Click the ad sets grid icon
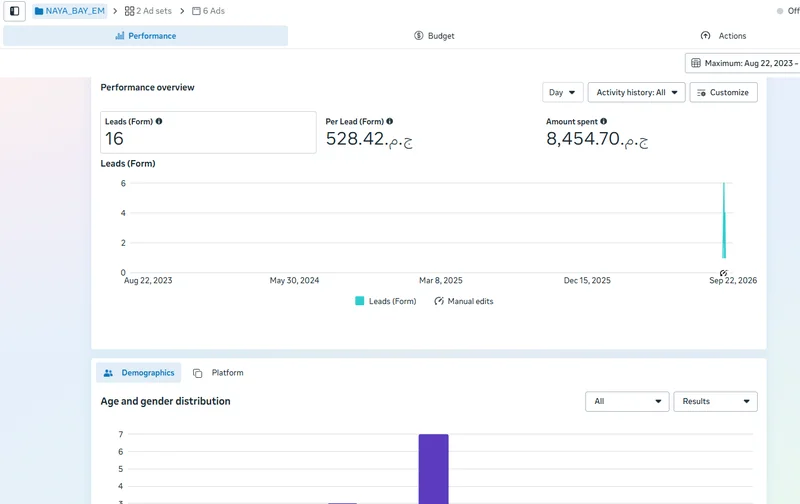 130,11
